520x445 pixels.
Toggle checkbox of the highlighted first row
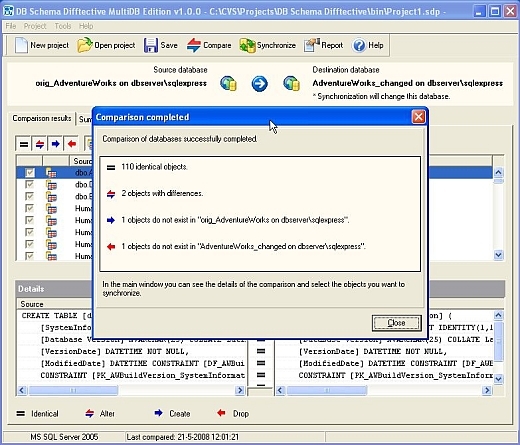tap(30, 172)
